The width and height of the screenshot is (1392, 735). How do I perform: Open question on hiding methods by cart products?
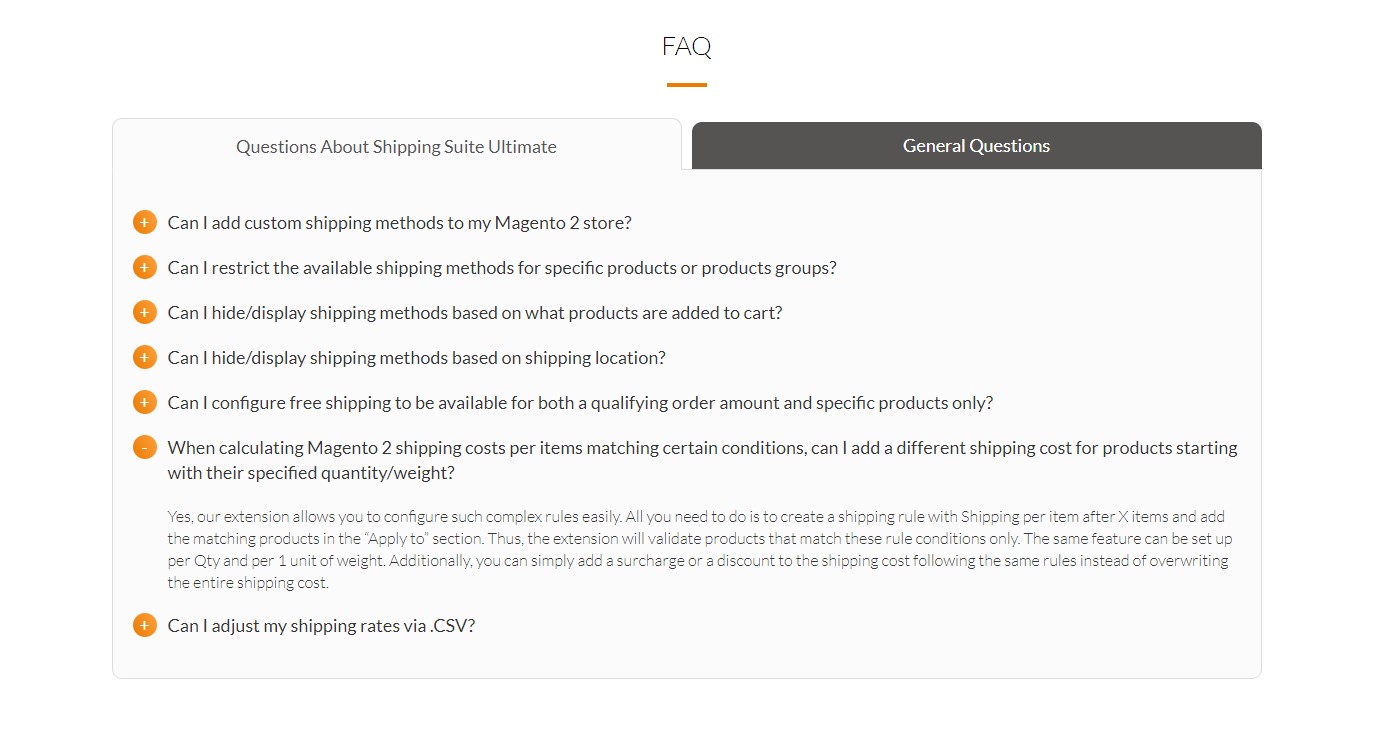tap(475, 313)
